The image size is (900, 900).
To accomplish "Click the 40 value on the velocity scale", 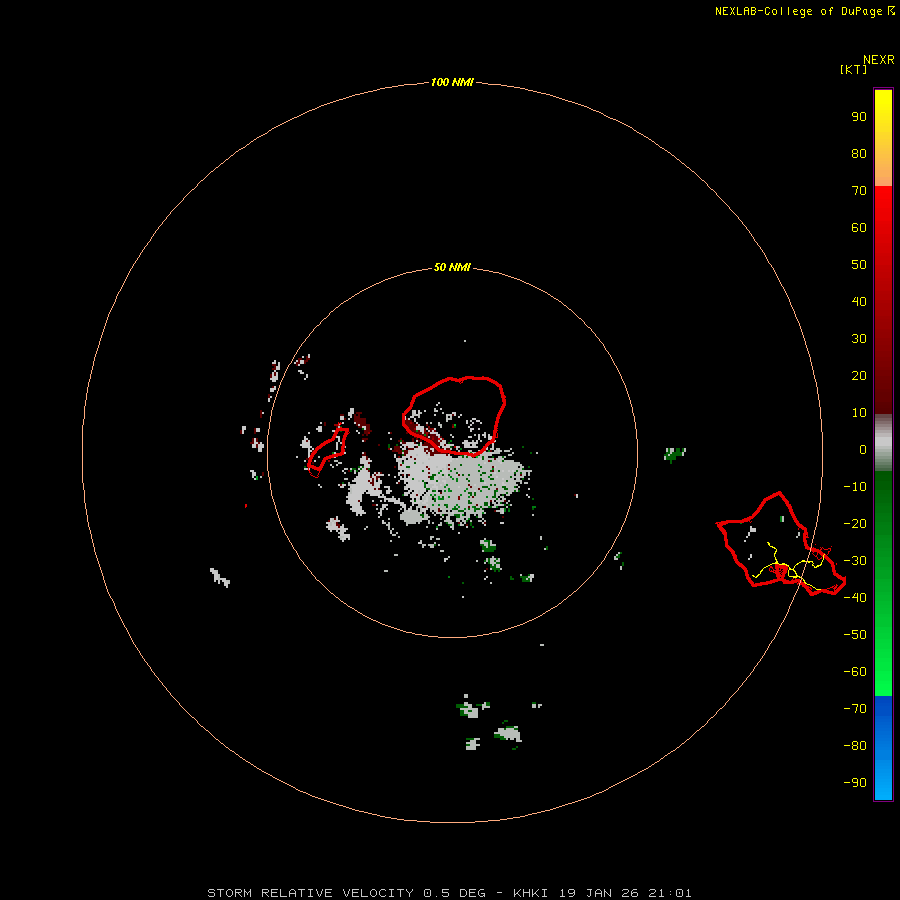I will pyautogui.click(x=859, y=301).
